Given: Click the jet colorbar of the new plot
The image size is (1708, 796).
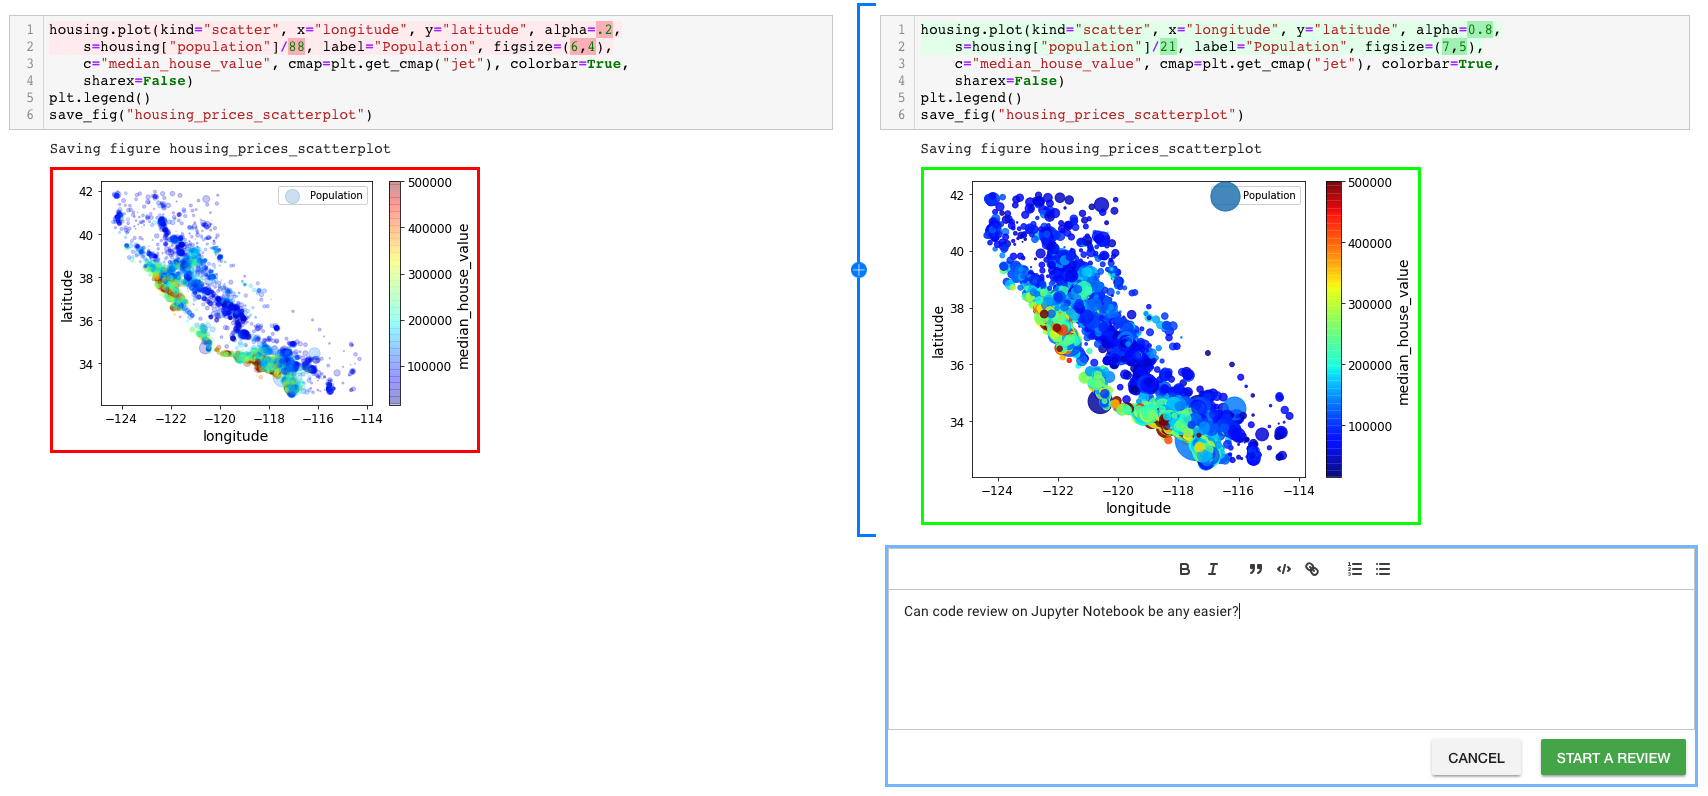Looking at the screenshot, I should 1334,329.
